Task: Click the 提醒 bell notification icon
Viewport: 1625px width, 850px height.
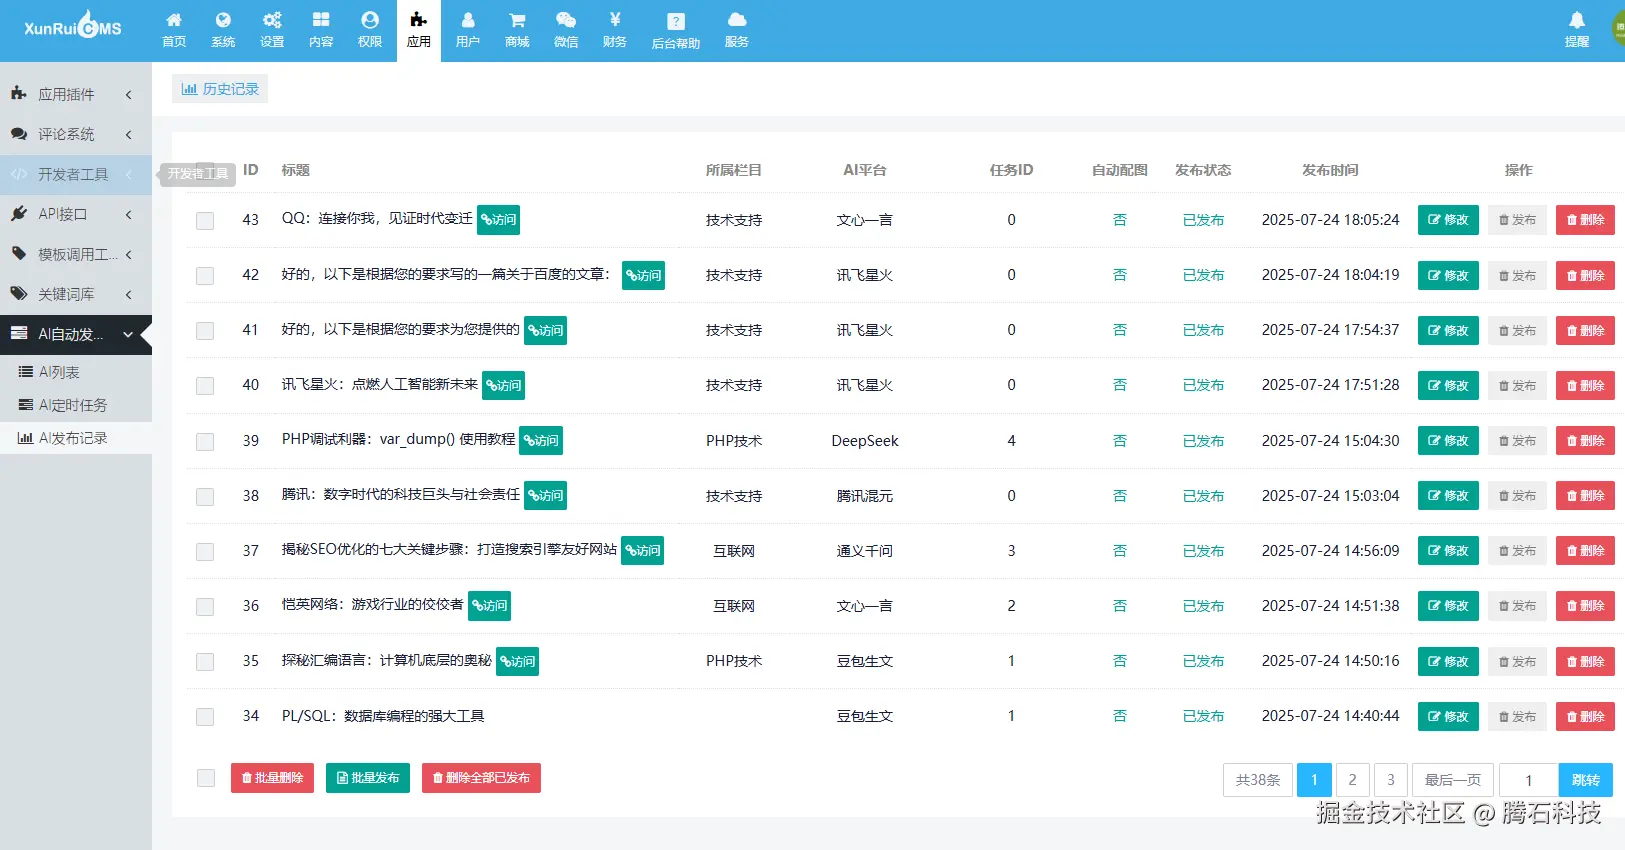Action: point(1577,30)
